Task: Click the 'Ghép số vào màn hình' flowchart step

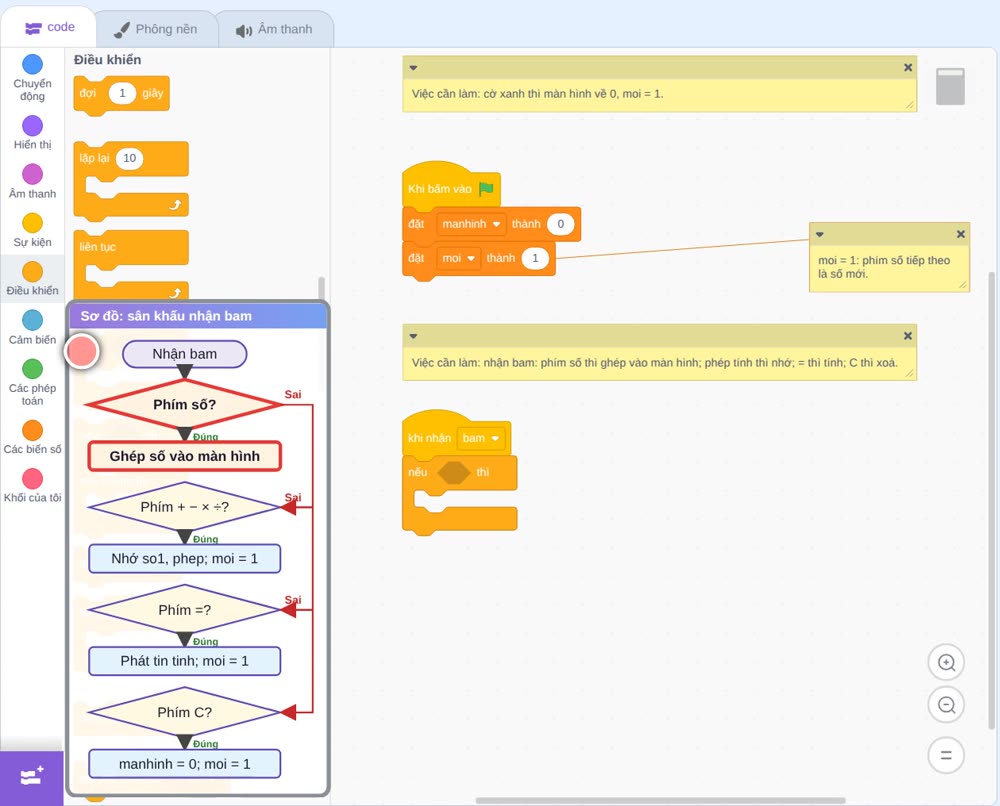Action: [184, 456]
